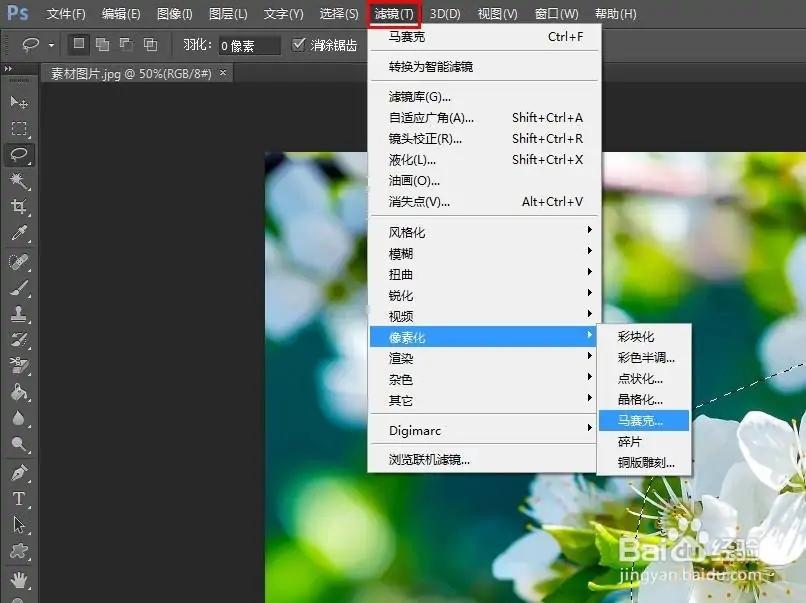Select the Custom Shape tool
This screenshot has width=806, height=603.
pos(19,551)
